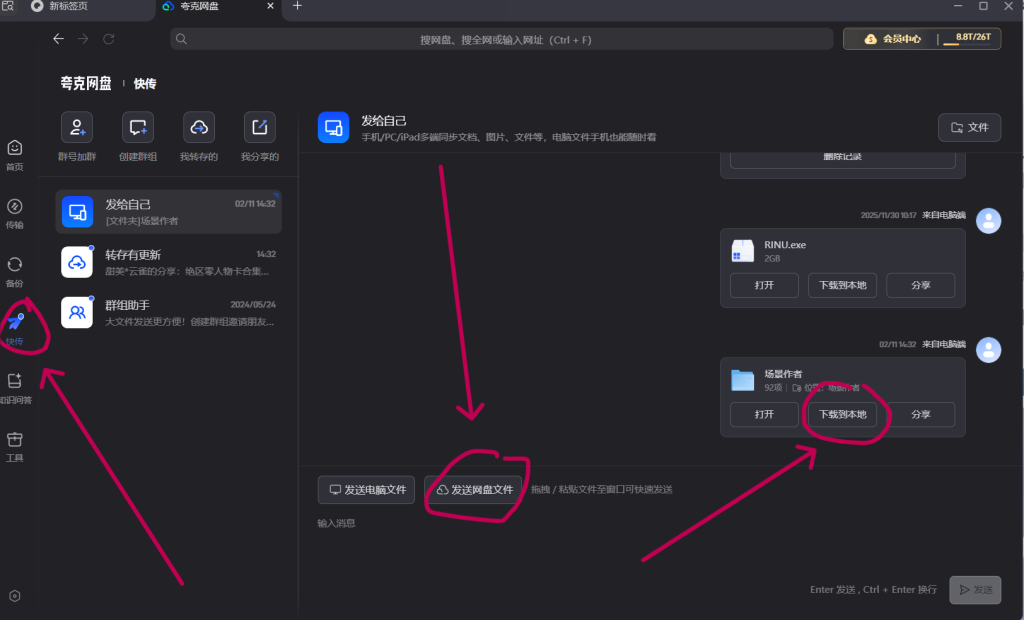Screen dimensions: 1024x620
Task: Open settings gear at sidebar bottom
Action: 14,596
